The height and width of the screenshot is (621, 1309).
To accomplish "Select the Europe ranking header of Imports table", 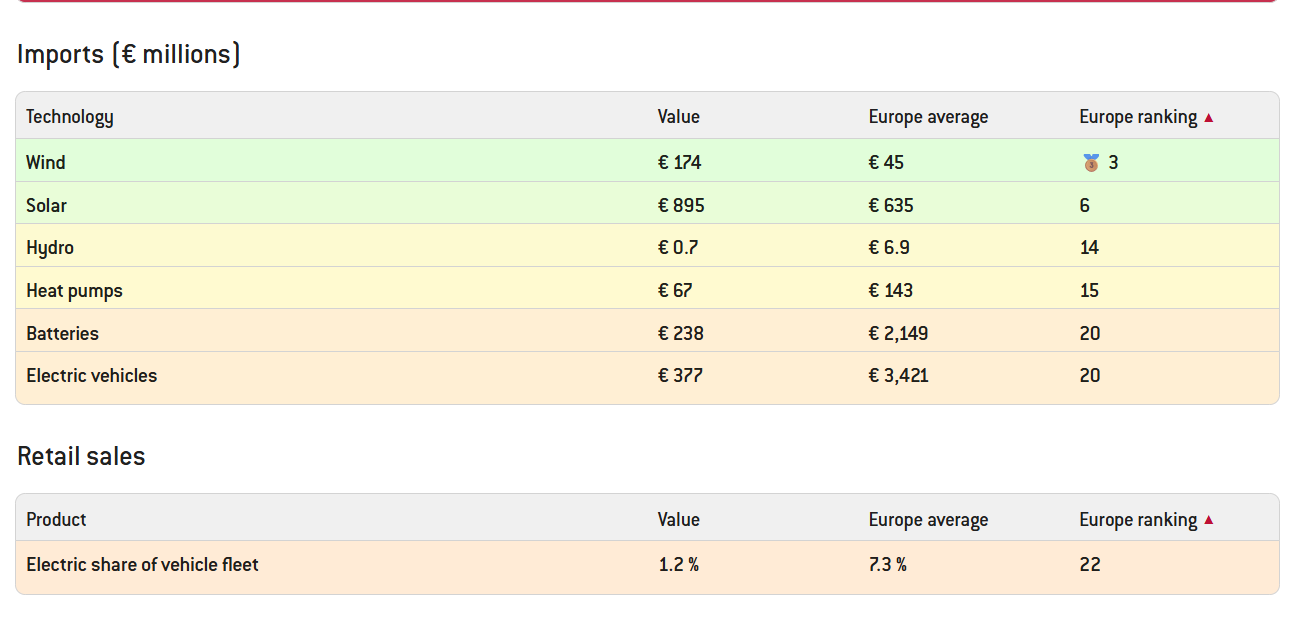I will coord(1138,116).
